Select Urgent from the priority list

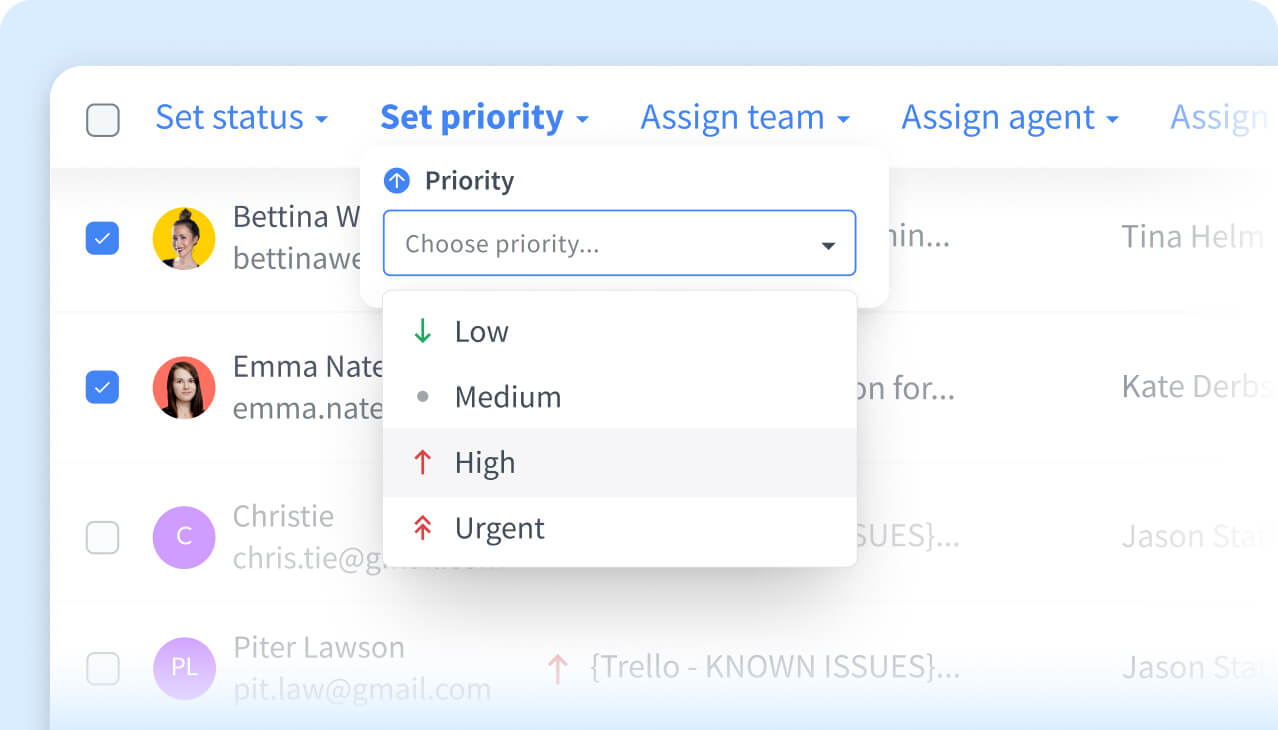tap(500, 528)
